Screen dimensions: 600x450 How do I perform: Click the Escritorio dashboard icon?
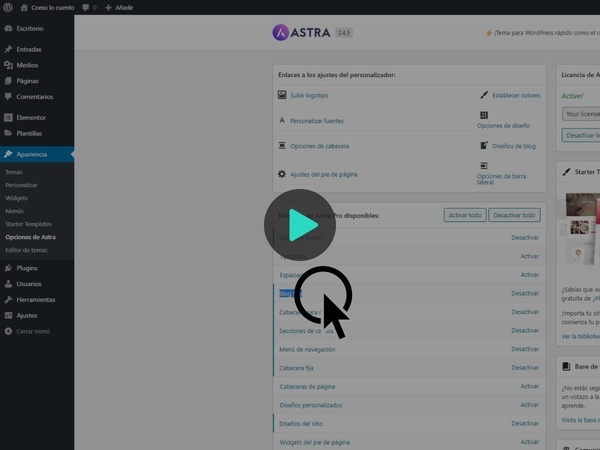(x=8, y=28)
